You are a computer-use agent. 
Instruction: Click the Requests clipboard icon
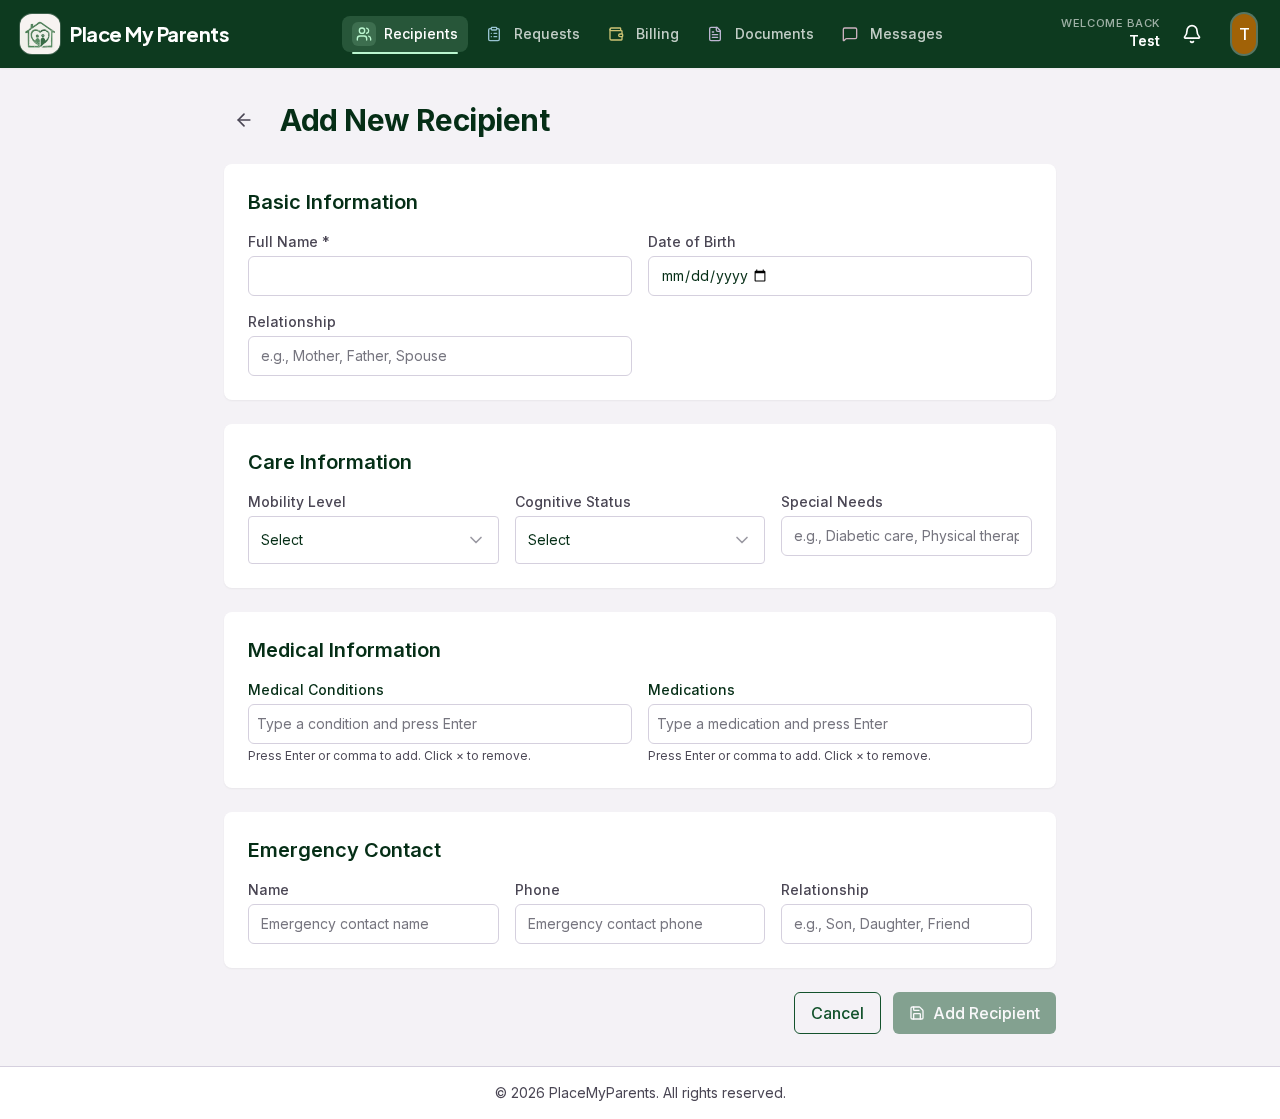tap(494, 34)
